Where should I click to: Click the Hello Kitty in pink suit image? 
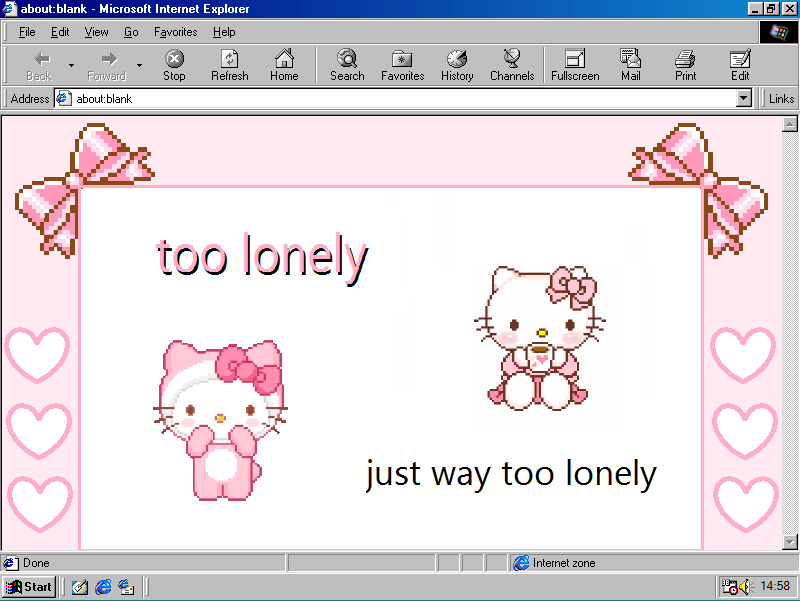point(220,419)
